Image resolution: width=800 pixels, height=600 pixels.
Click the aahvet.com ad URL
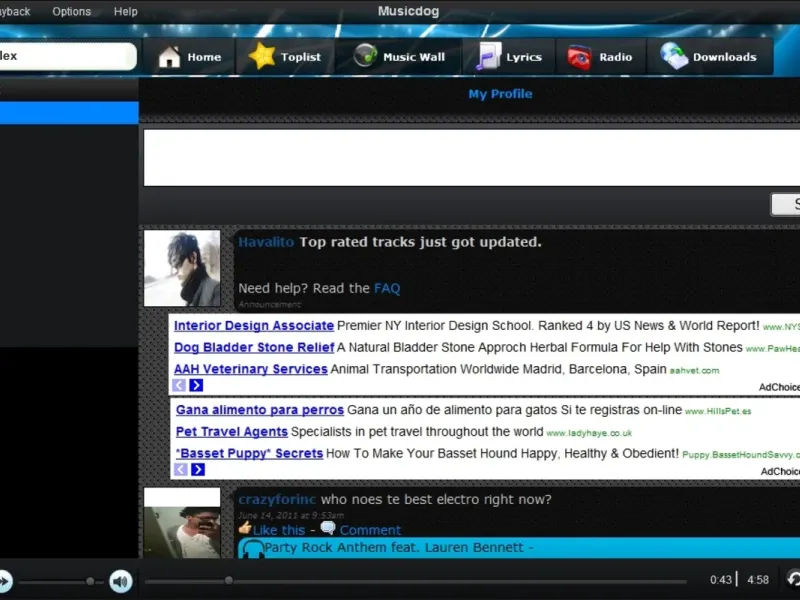pyautogui.click(x=694, y=370)
